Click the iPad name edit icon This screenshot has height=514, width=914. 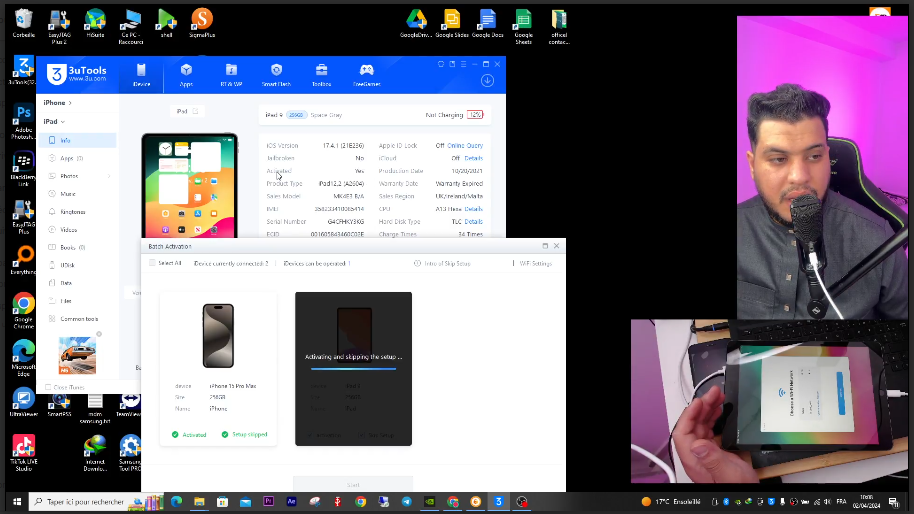tap(195, 111)
